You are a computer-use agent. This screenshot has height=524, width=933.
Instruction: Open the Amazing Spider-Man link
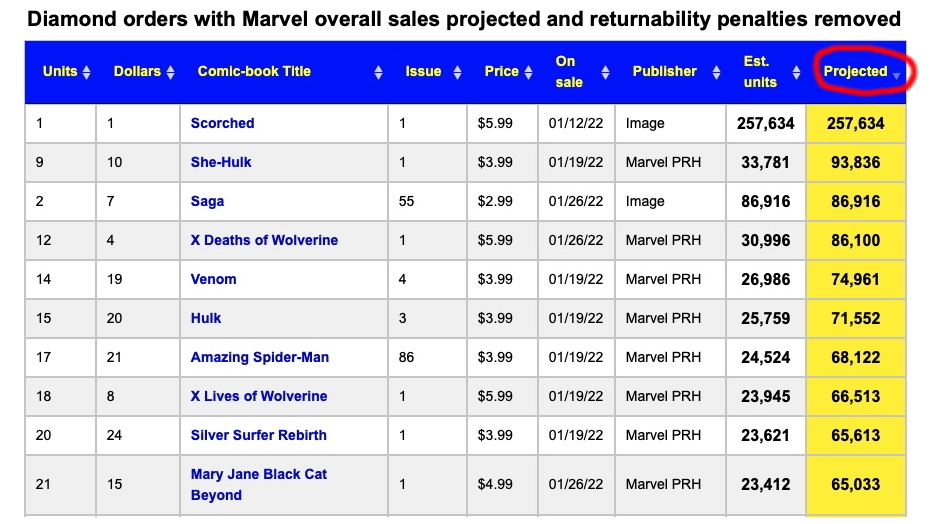click(x=260, y=357)
